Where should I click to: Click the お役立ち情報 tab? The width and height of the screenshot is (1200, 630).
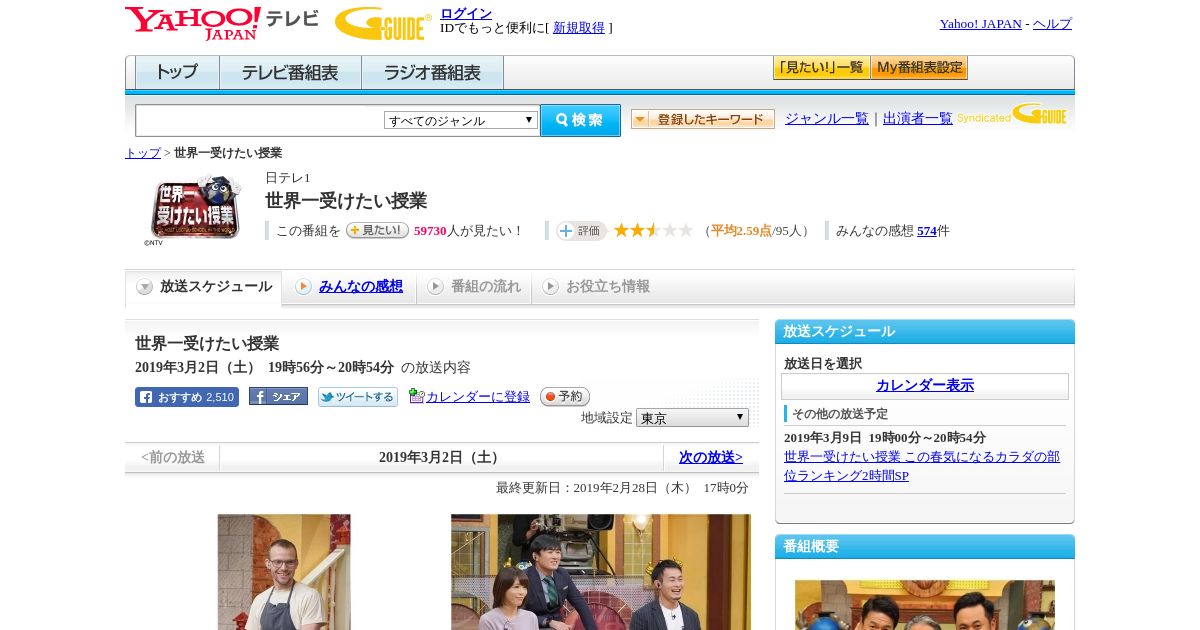pos(596,287)
